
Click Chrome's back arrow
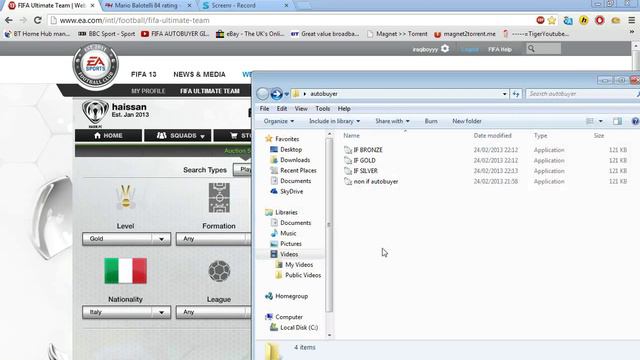pyautogui.click(x=9, y=20)
